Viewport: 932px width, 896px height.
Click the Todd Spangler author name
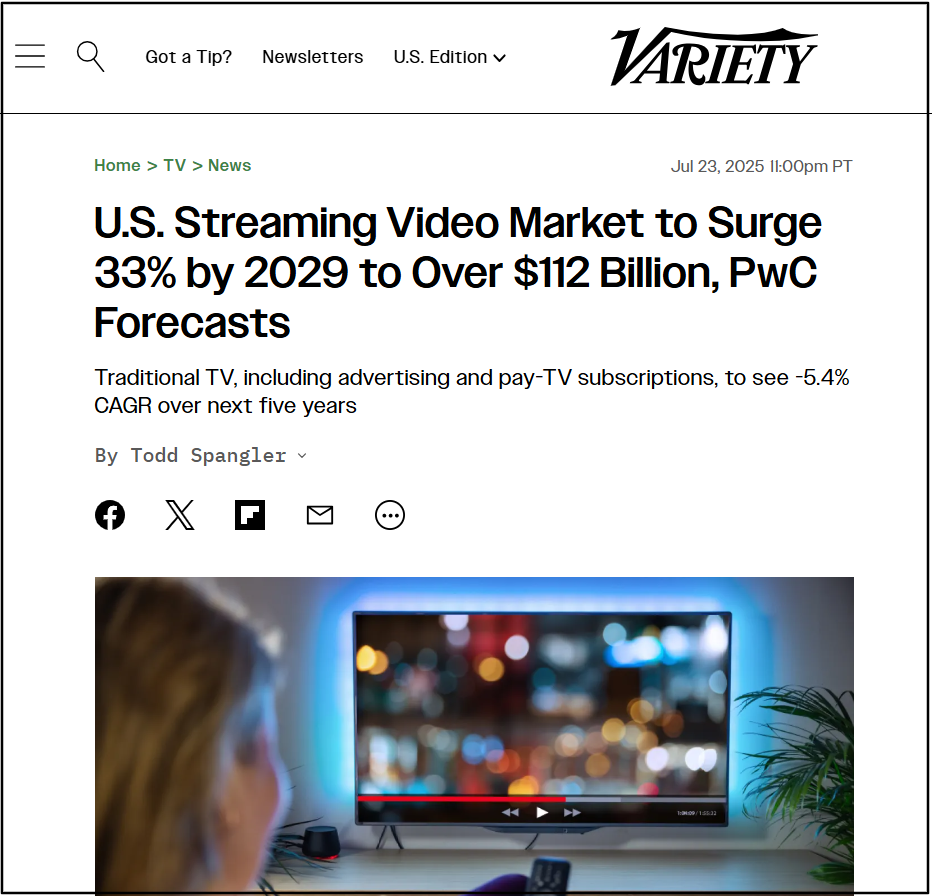pos(209,455)
